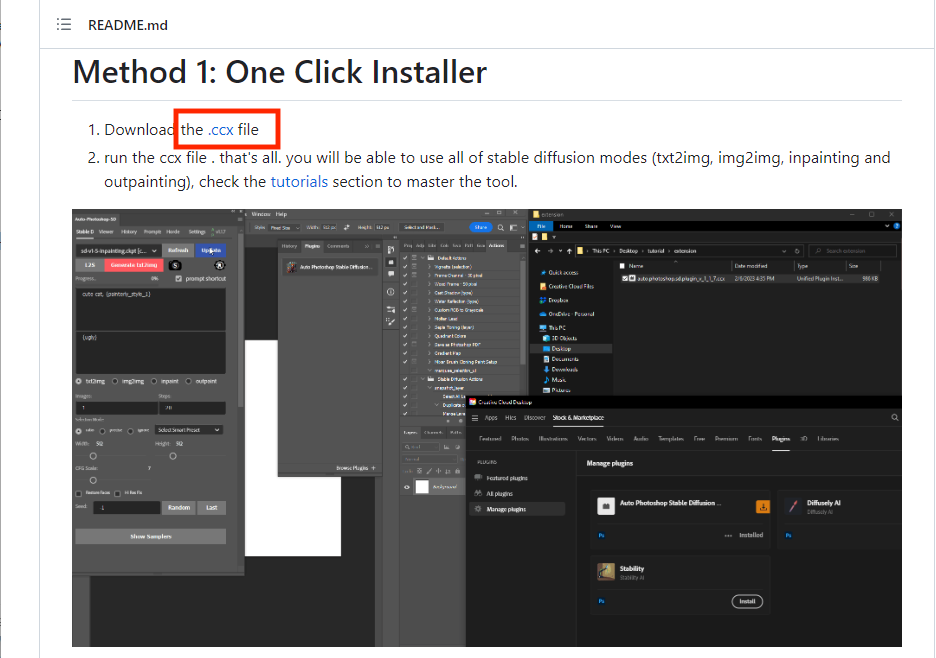Toggle the prompt shortcut checkbox

178,279
